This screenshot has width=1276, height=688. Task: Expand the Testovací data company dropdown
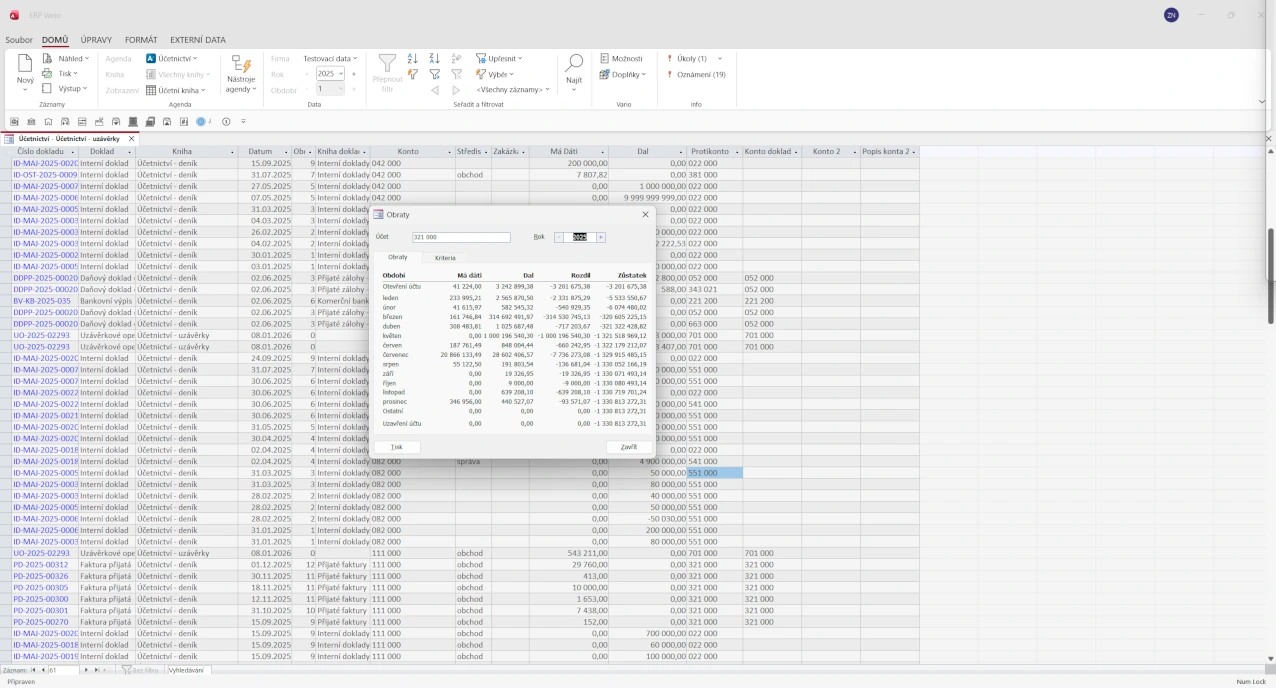[330, 59]
